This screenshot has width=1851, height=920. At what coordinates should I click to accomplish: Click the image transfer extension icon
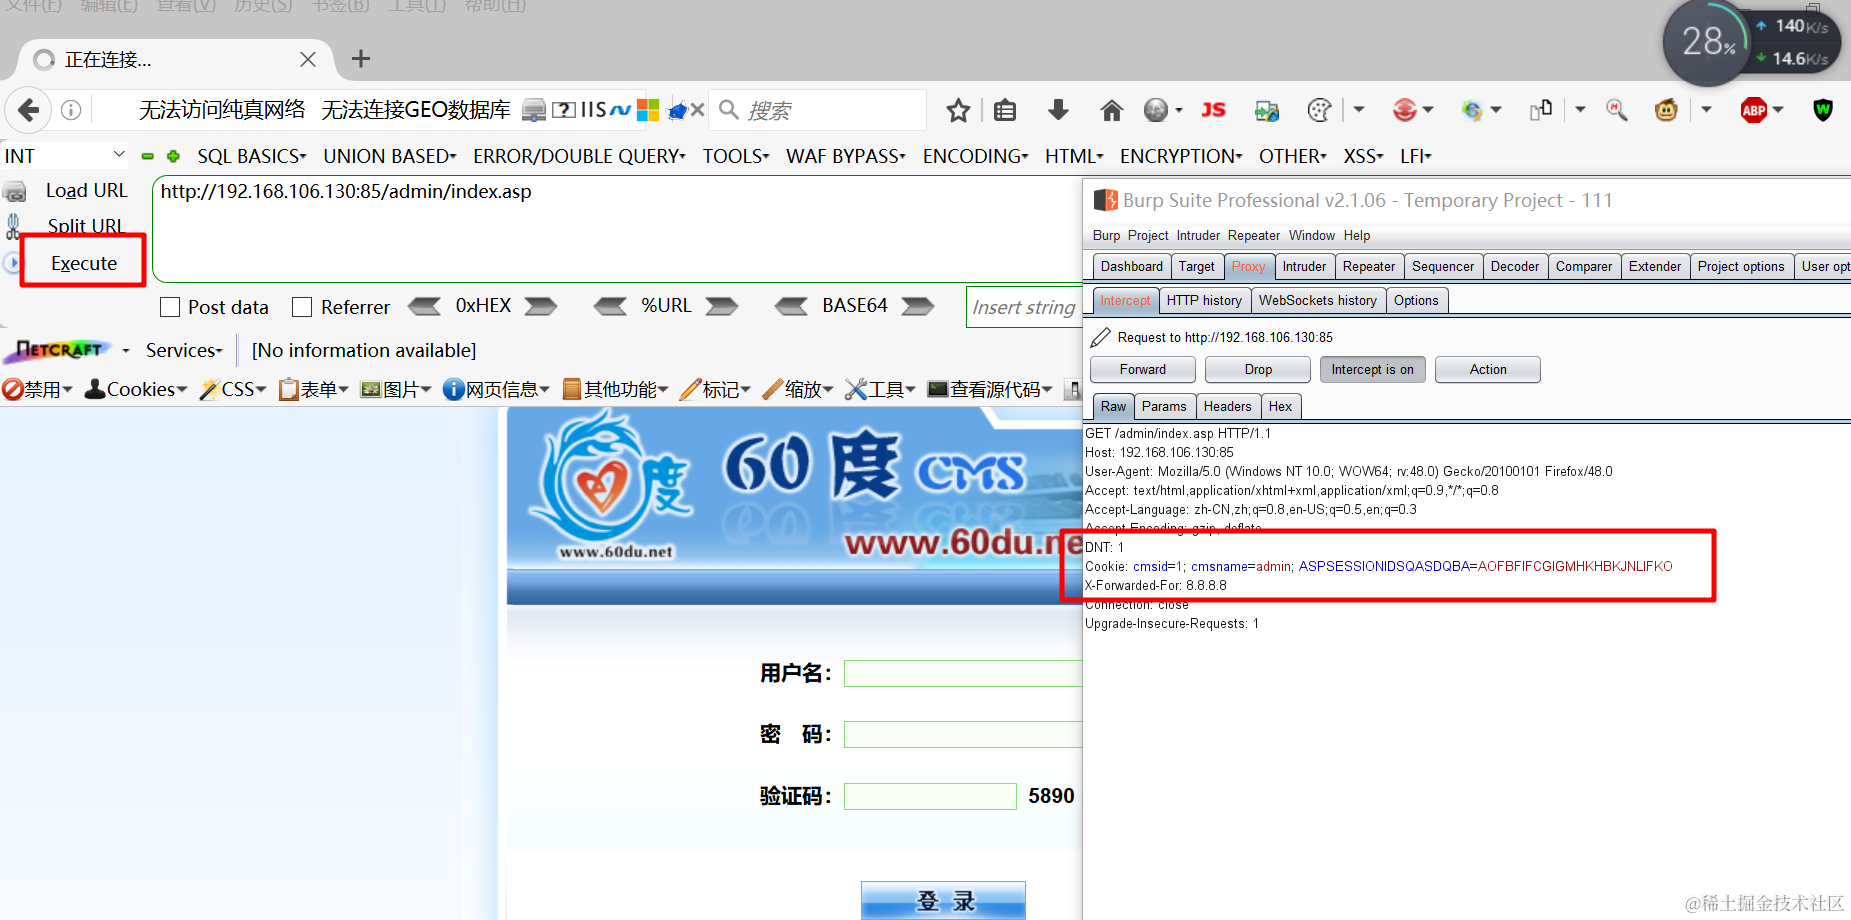tap(1267, 110)
